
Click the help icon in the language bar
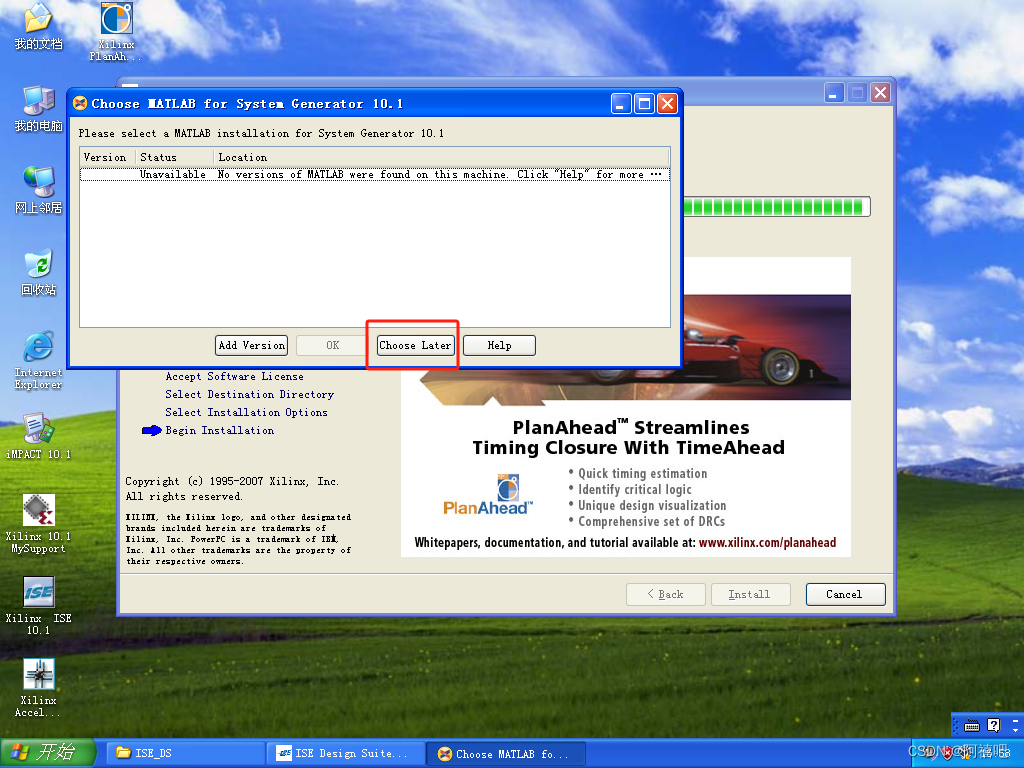tap(993, 726)
